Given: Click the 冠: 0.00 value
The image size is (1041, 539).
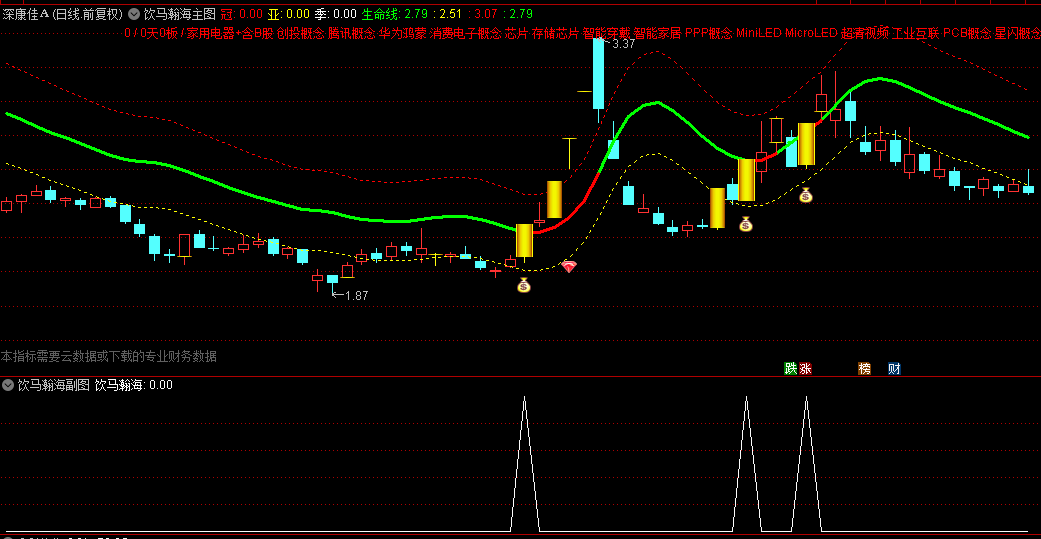Looking at the screenshot, I should click(x=241, y=14).
